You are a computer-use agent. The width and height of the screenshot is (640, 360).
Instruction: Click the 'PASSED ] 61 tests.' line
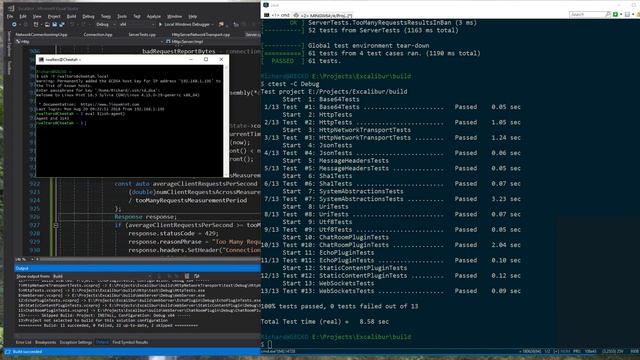click(x=301, y=61)
